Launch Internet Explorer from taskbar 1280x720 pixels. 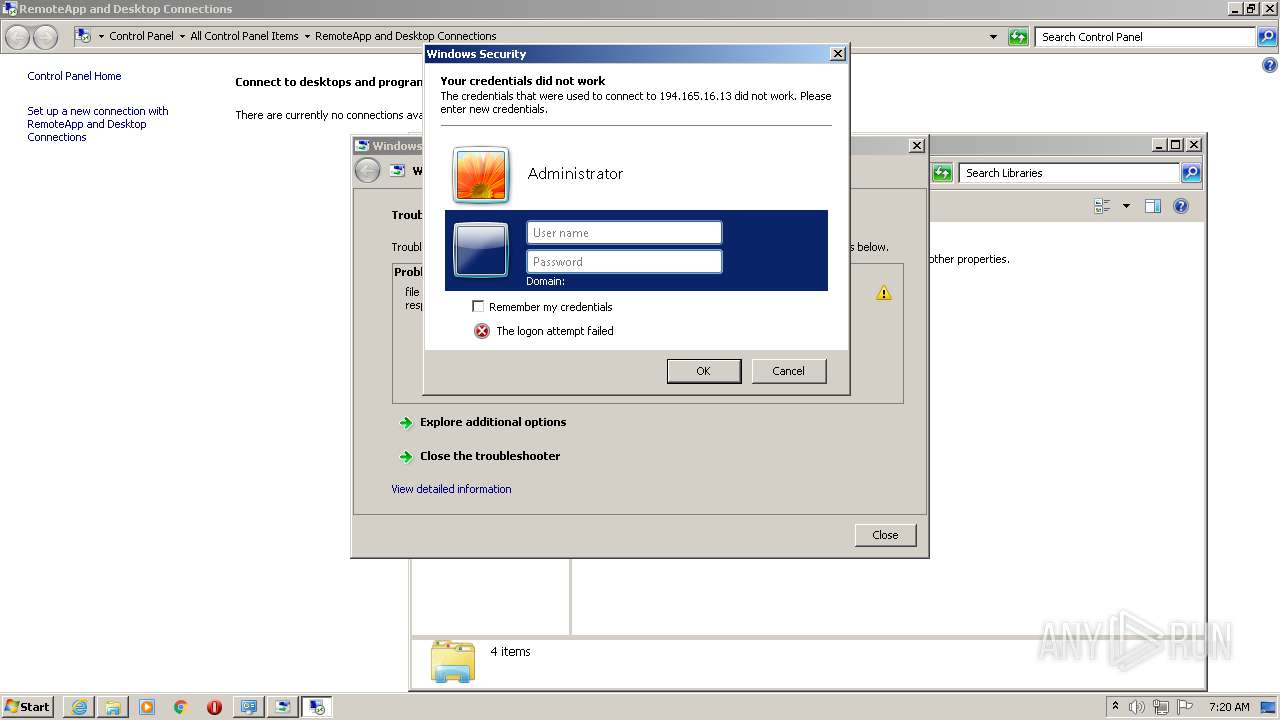tap(79, 707)
